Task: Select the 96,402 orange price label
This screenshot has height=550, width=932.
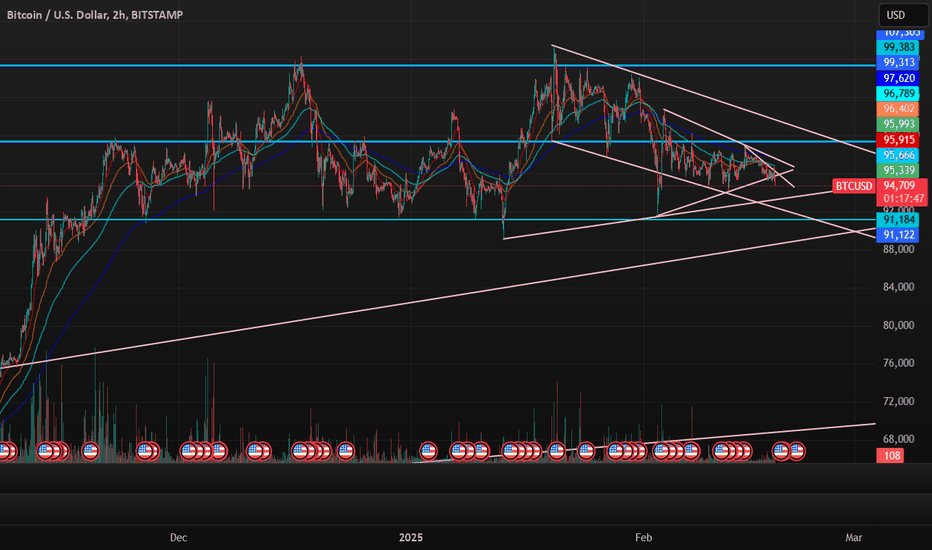Action: [x=898, y=109]
